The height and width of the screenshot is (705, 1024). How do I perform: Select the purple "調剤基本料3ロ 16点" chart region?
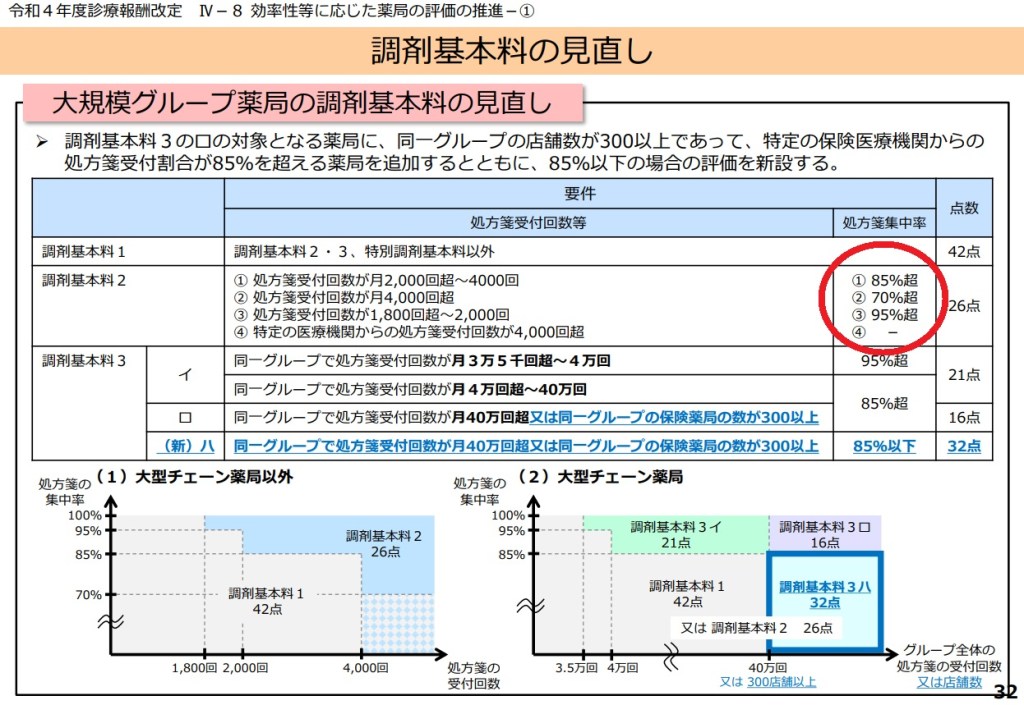pos(824,534)
